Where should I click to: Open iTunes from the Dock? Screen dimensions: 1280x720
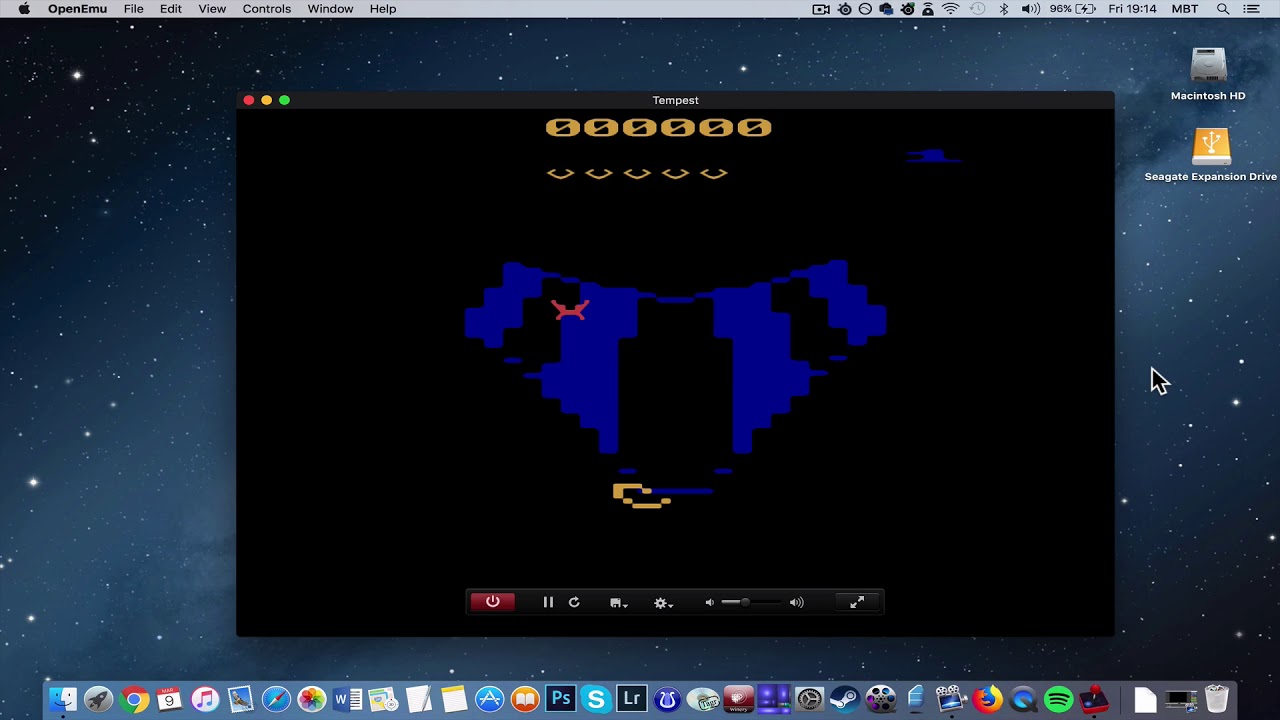click(205, 699)
